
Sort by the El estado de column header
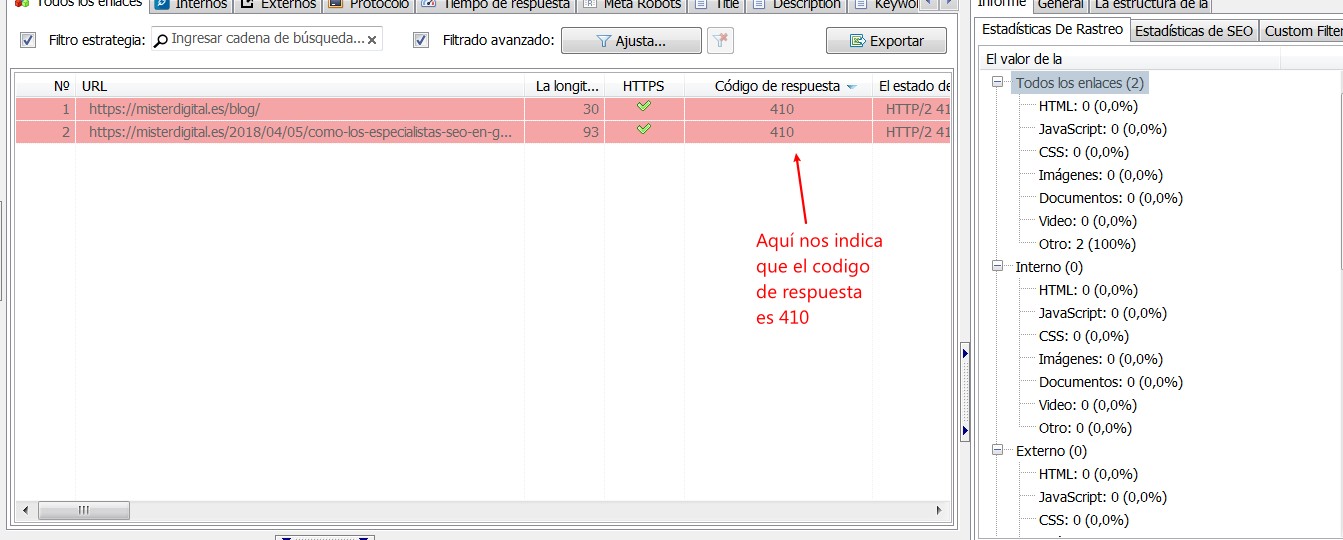(x=911, y=86)
